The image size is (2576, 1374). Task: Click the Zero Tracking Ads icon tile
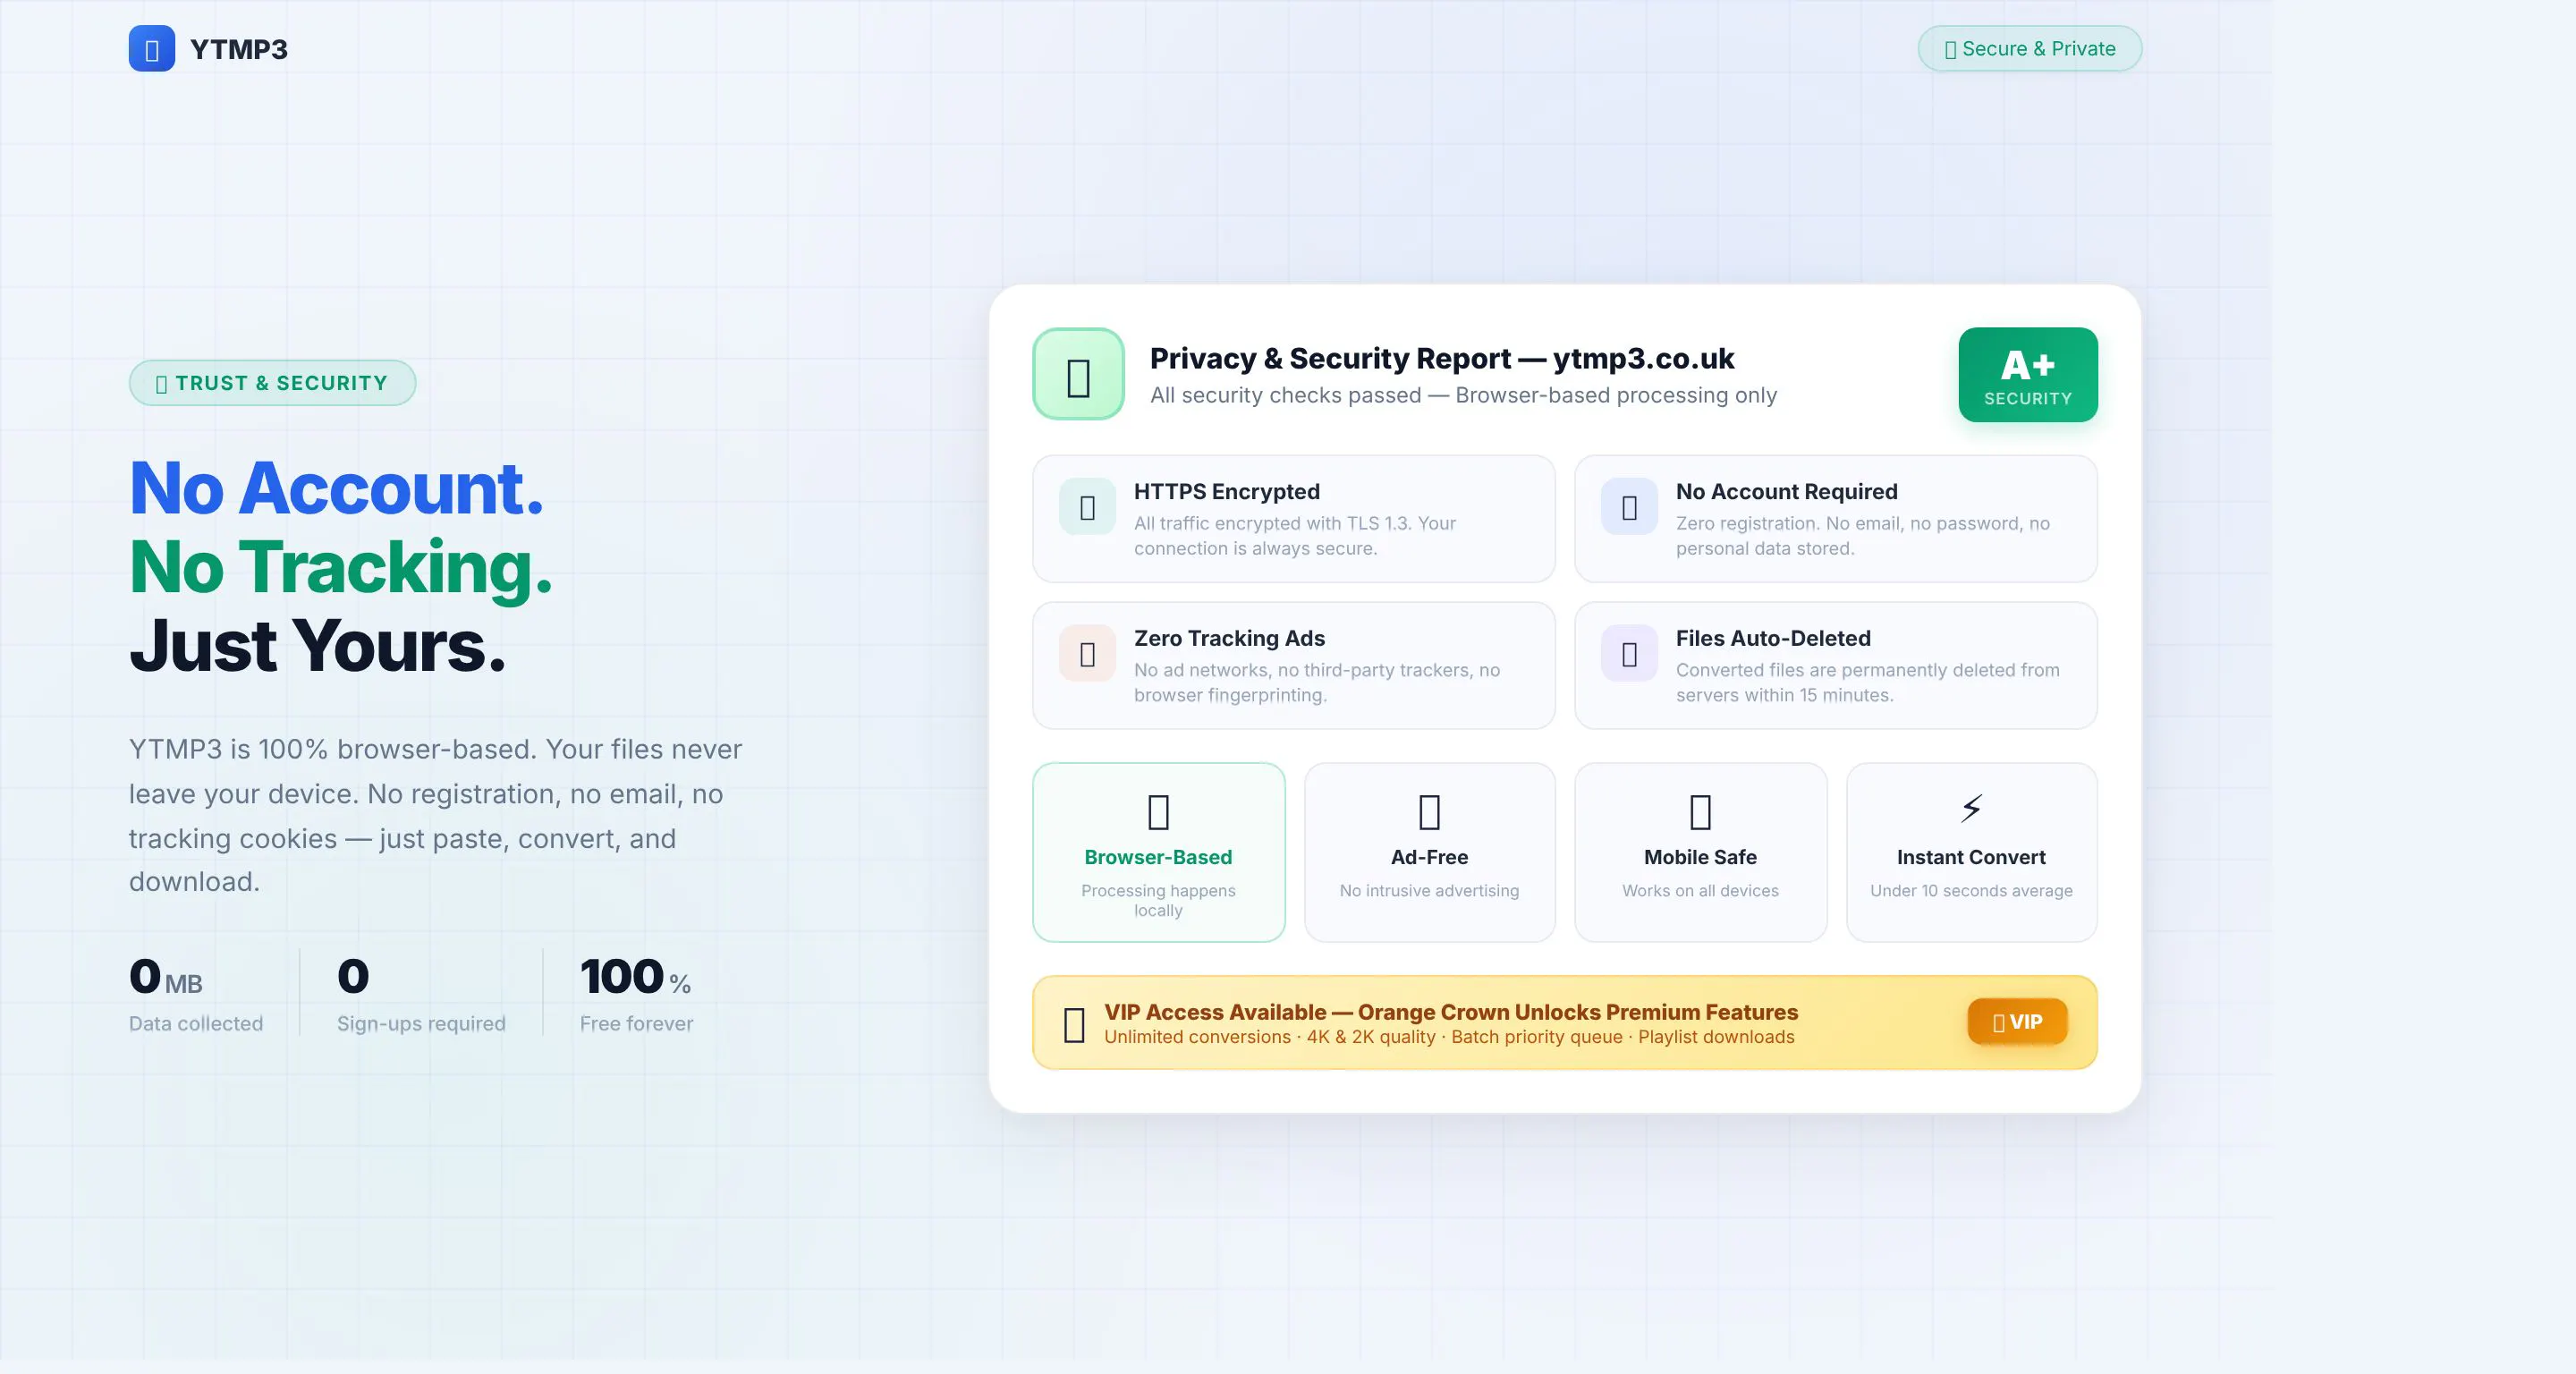click(1087, 654)
